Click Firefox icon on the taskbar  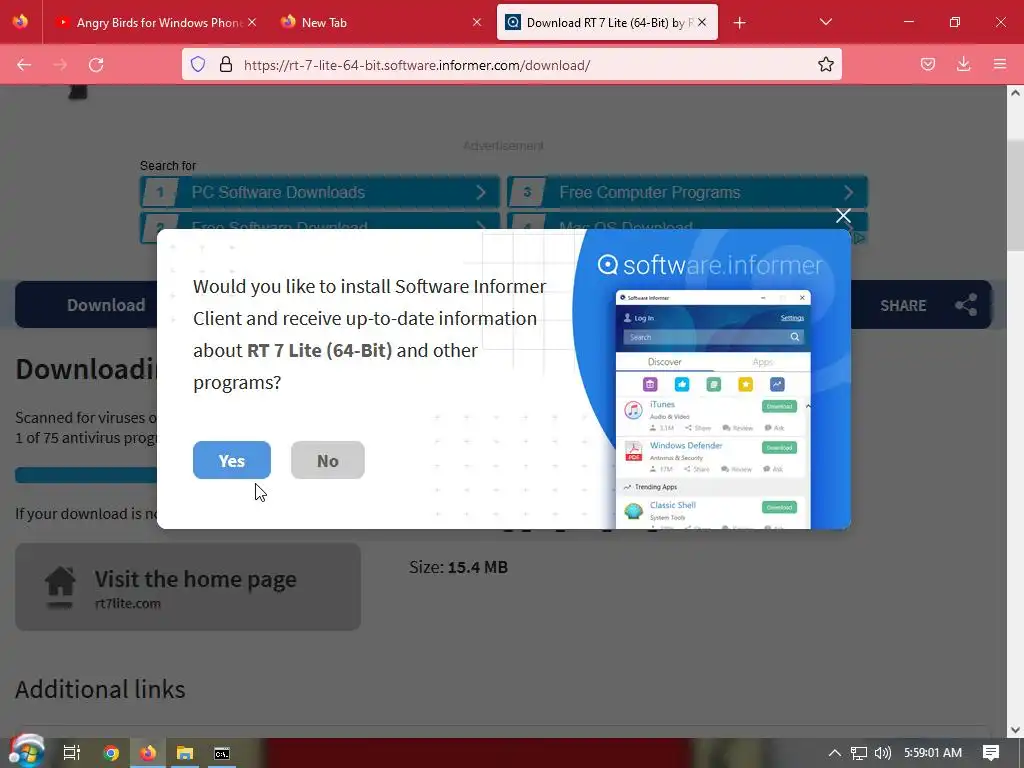(x=148, y=753)
